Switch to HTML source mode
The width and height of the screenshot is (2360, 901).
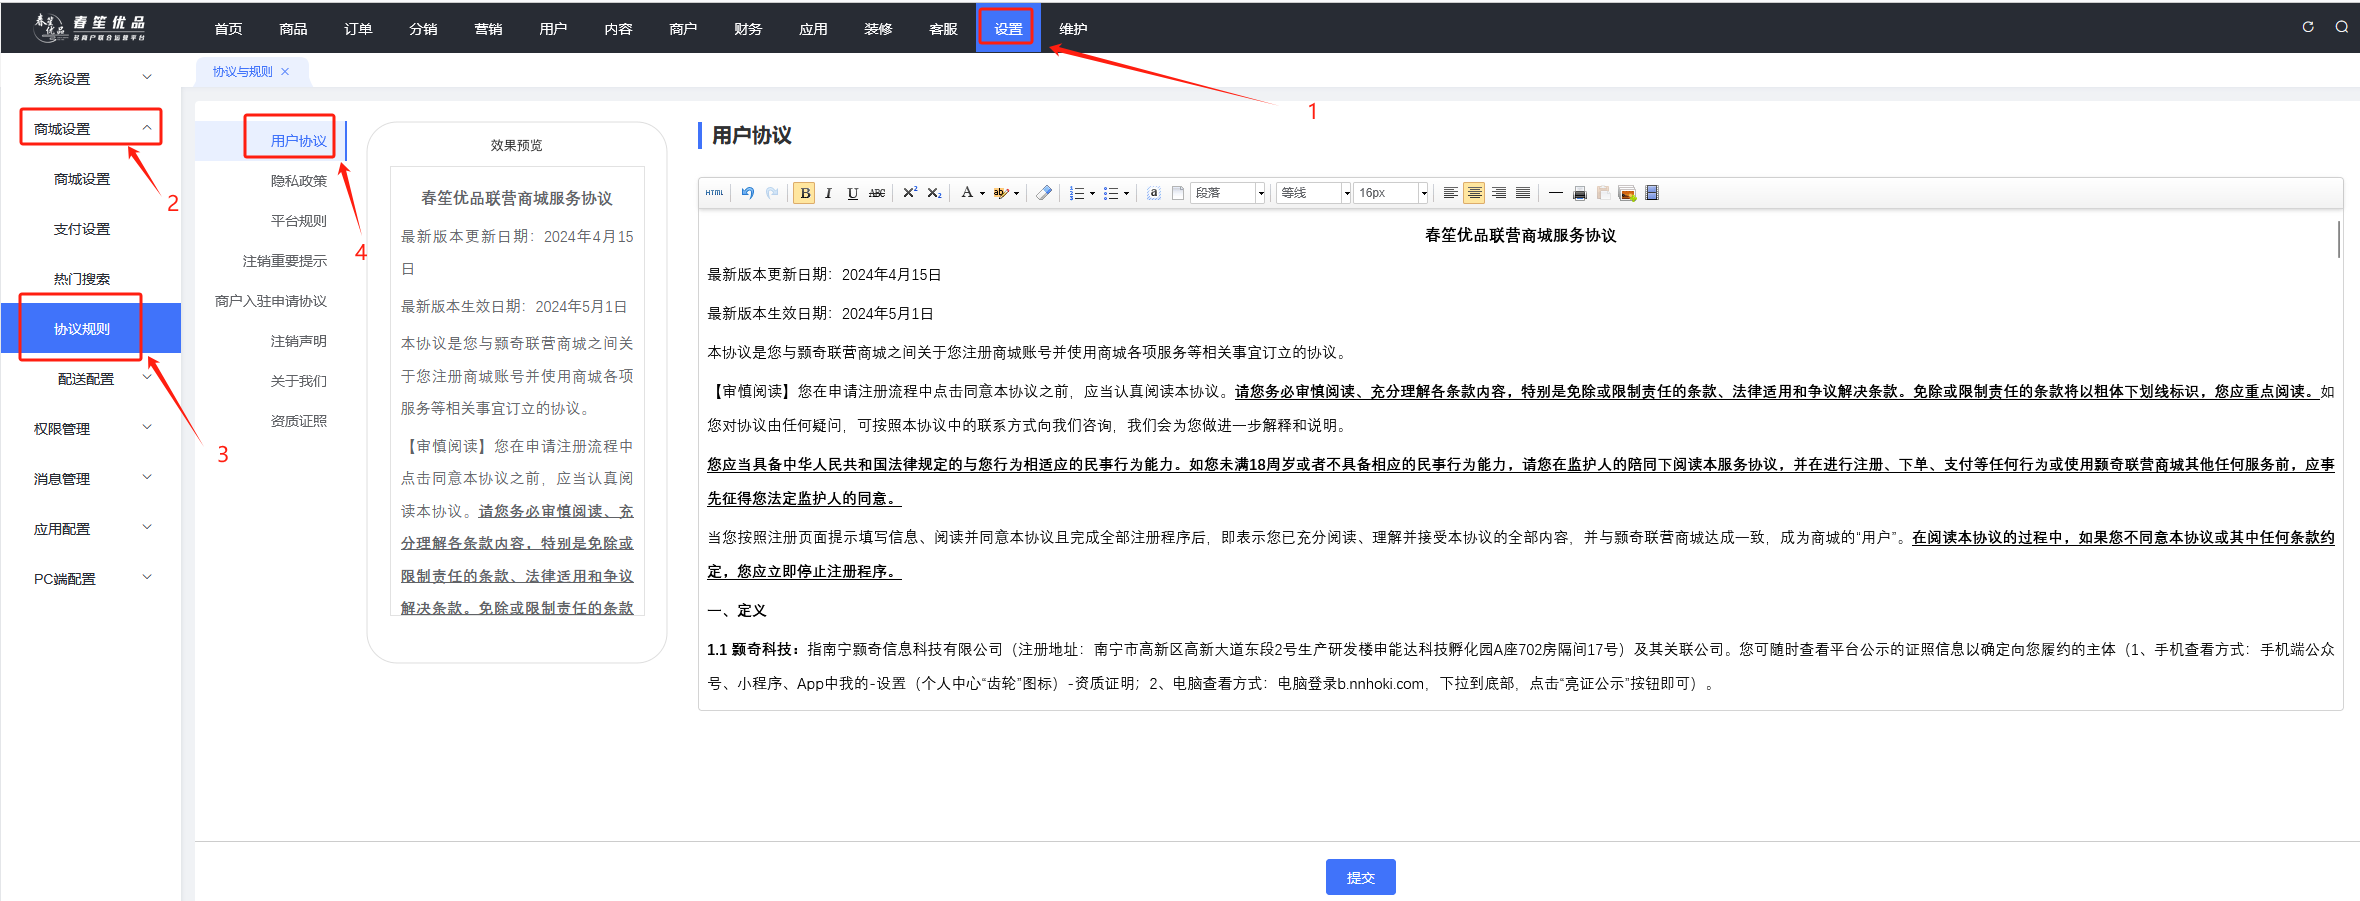point(714,193)
